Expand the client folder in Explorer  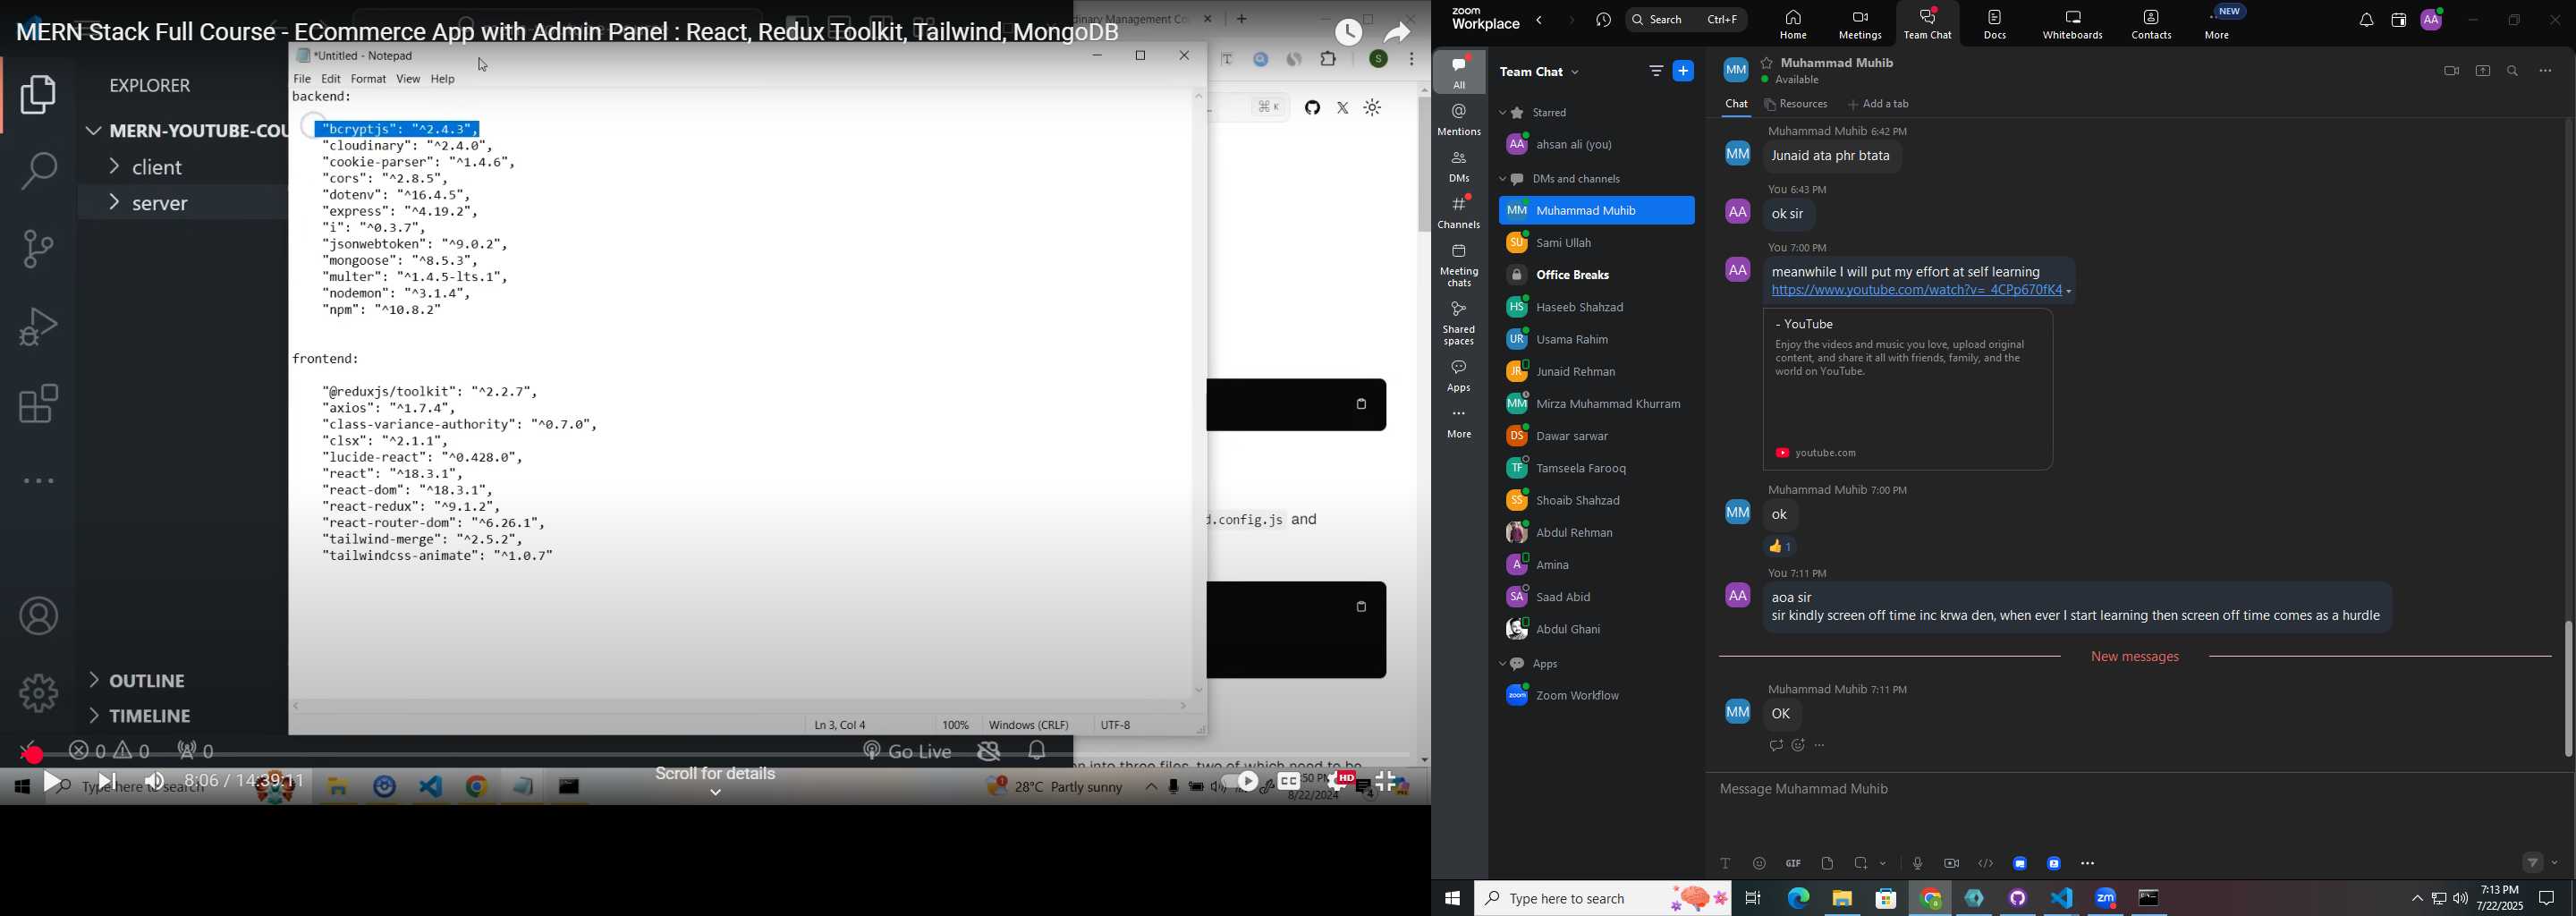pos(158,167)
